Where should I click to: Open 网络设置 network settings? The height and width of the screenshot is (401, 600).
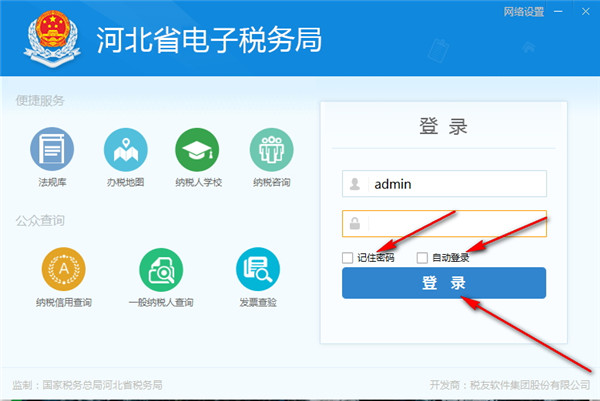point(523,12)
